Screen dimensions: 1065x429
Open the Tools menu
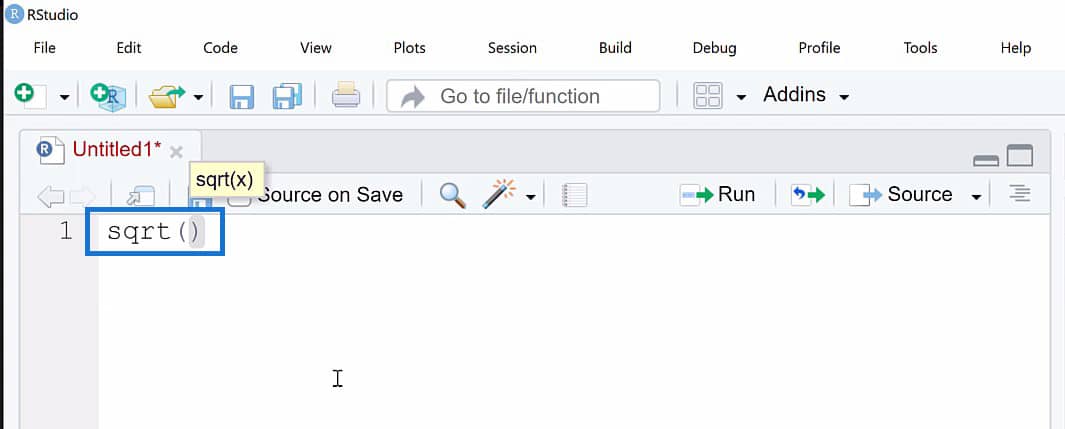pyautogui.click(x=920, y=48)
